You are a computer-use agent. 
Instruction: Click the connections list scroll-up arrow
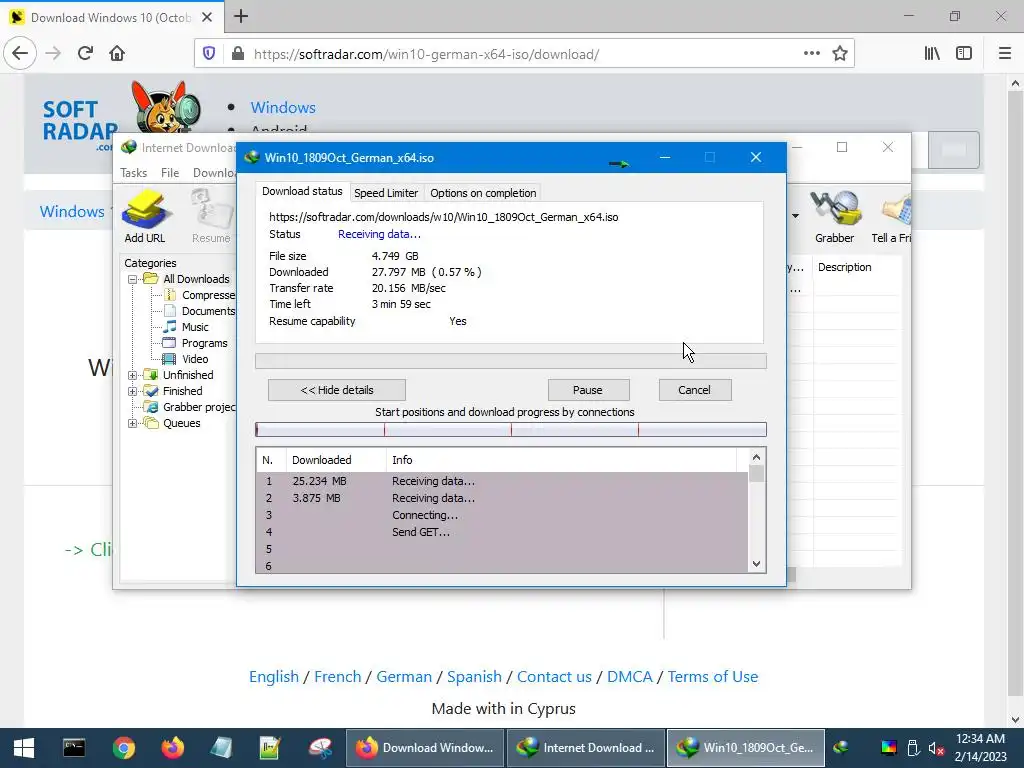[756, 458]
